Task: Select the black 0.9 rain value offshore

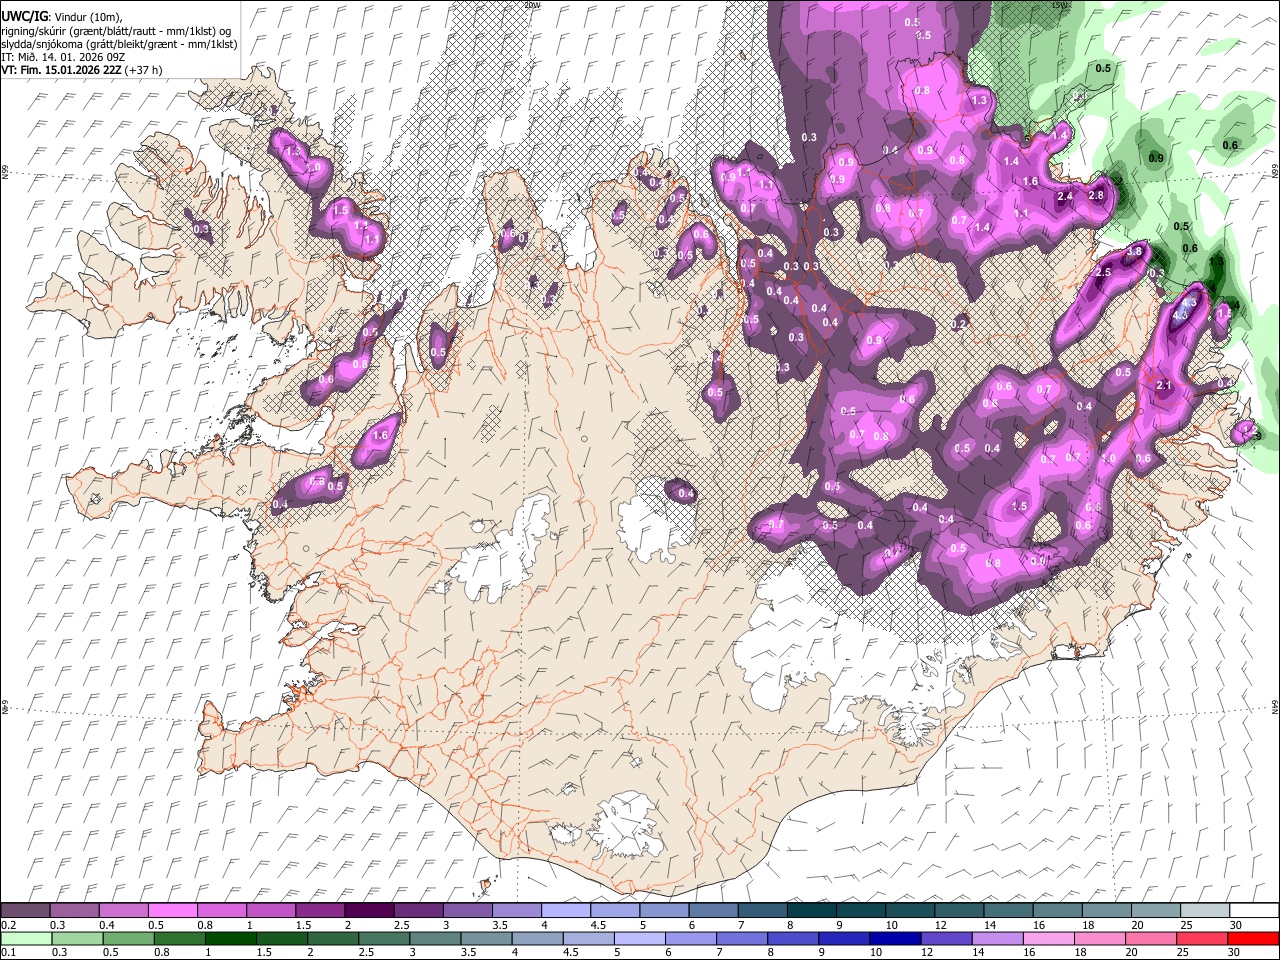Action: pyautogui.click(x=1156, y=158)
